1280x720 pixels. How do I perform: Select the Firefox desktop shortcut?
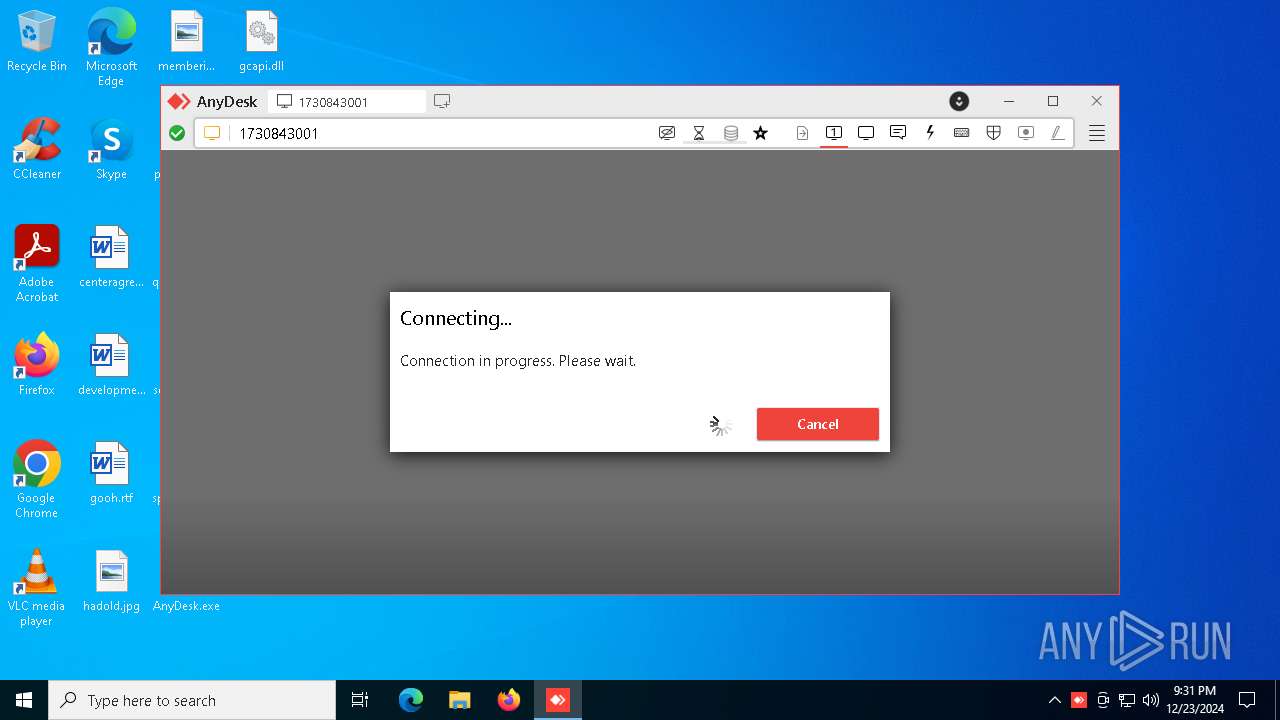click(x=37, y=365)
